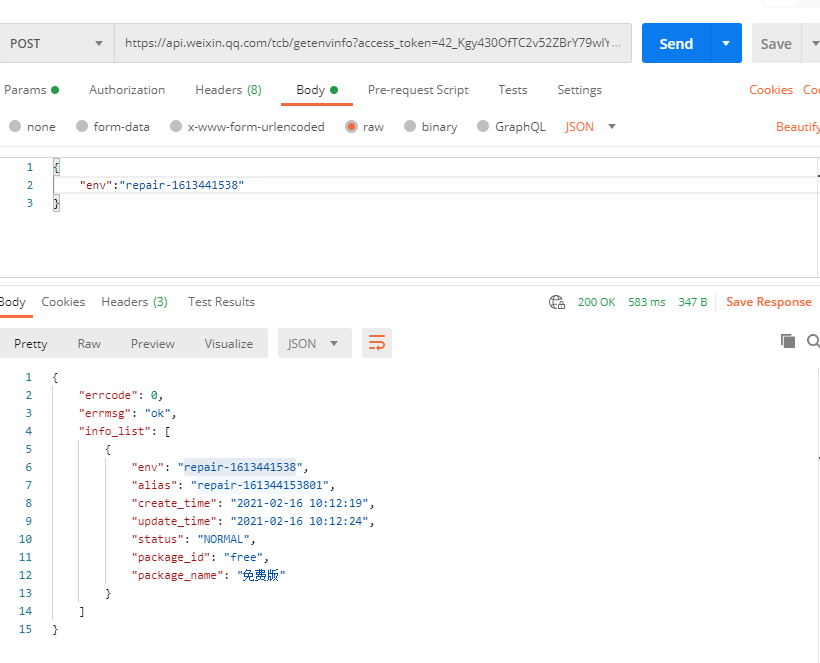Switch response view to Raw

point(89,344)
